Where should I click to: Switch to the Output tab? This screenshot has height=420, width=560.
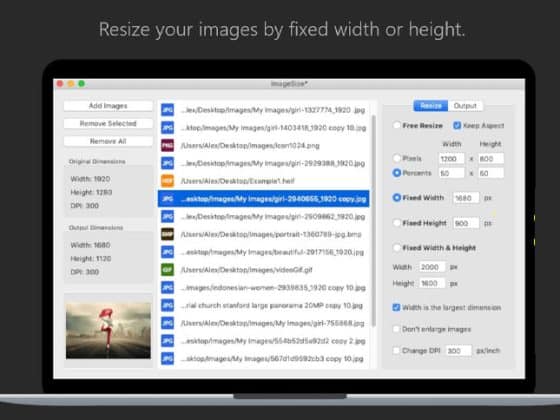(x=465, y=106)
